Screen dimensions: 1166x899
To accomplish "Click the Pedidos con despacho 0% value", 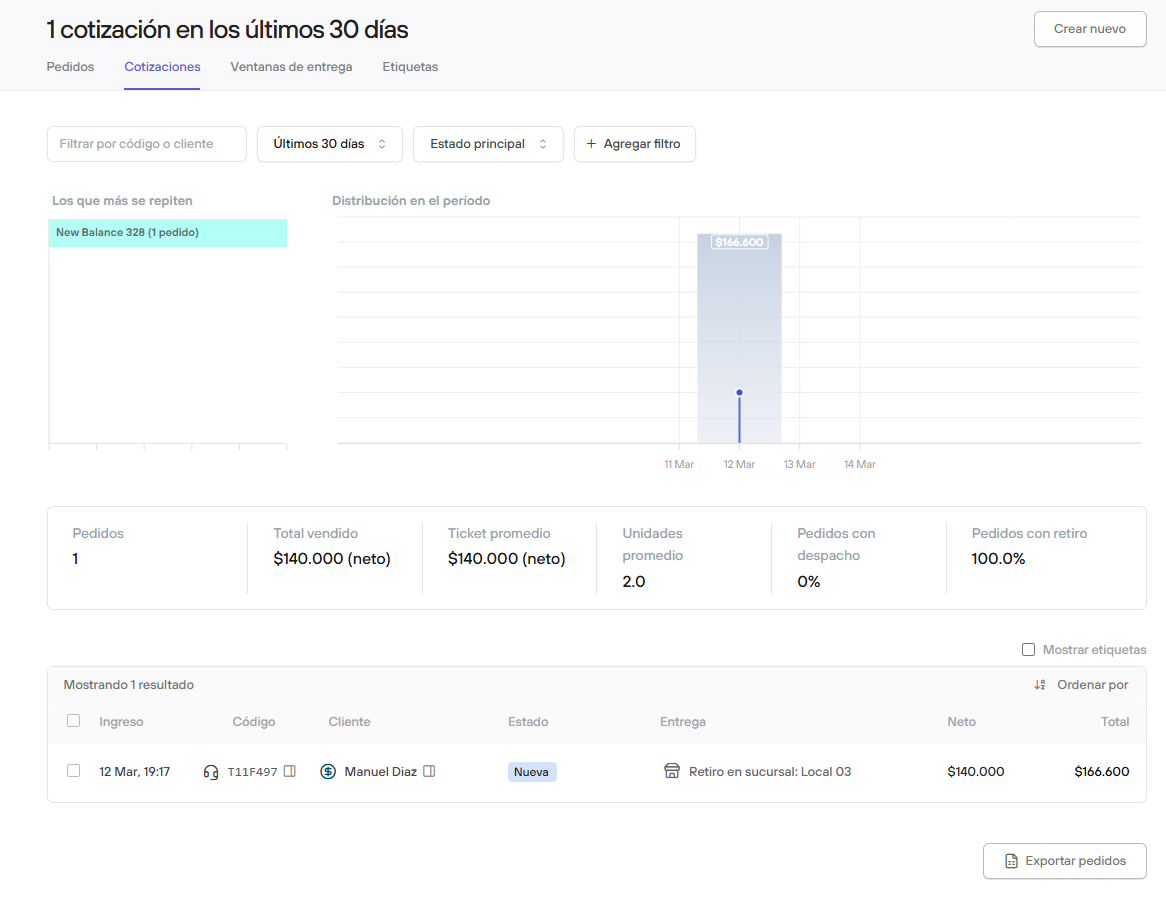I will (x=808, y=581).
